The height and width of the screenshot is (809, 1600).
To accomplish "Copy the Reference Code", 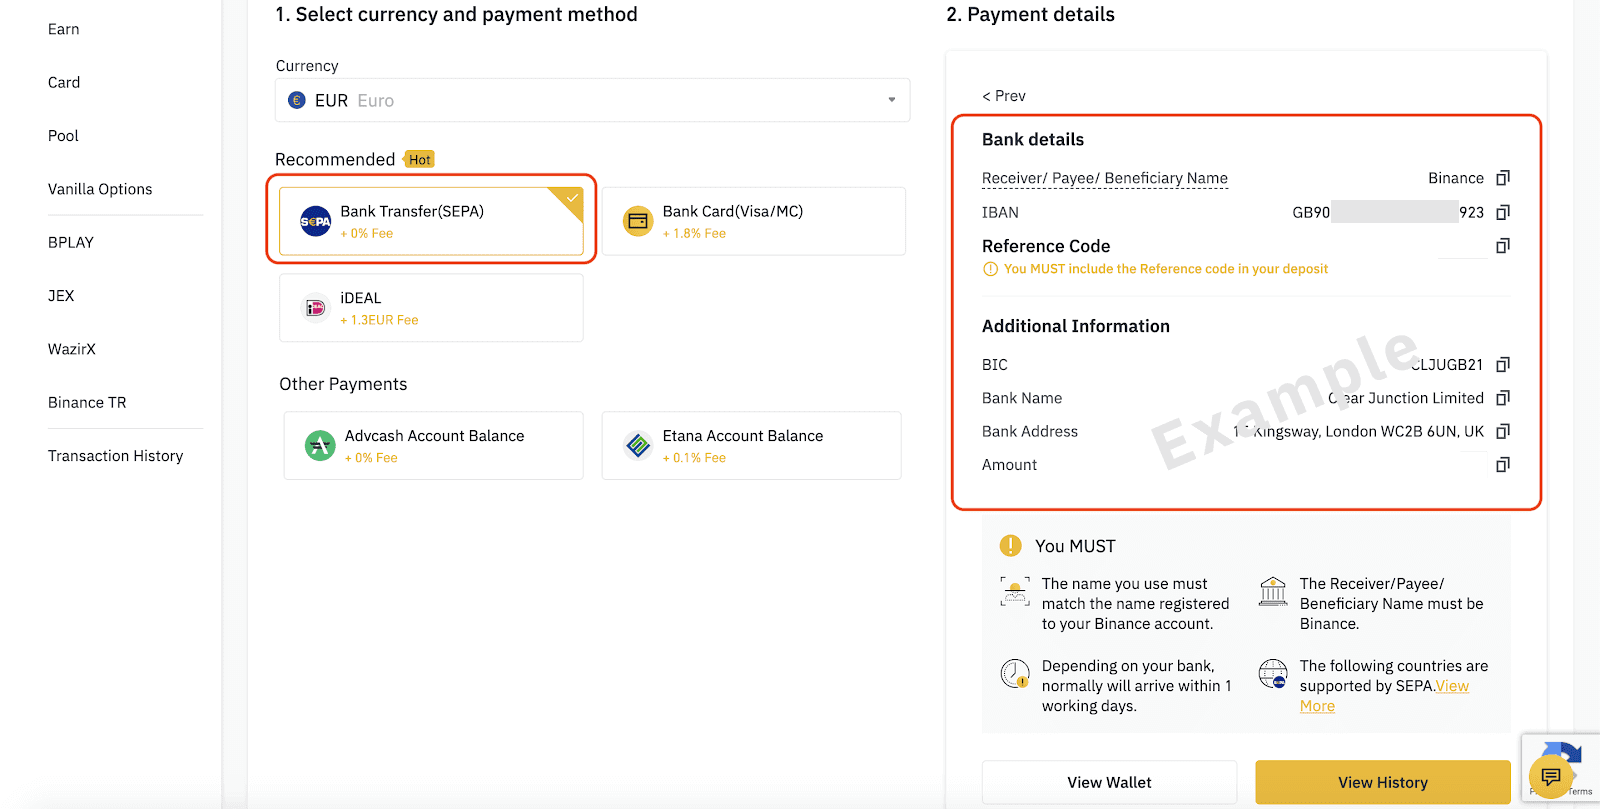I will pyautogui.click(x=1502, y=246).
